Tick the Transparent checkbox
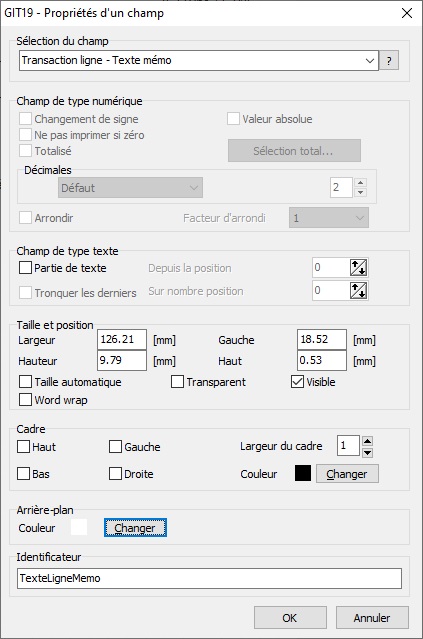This screenshot has height=639, width=423. pos(177,382)
